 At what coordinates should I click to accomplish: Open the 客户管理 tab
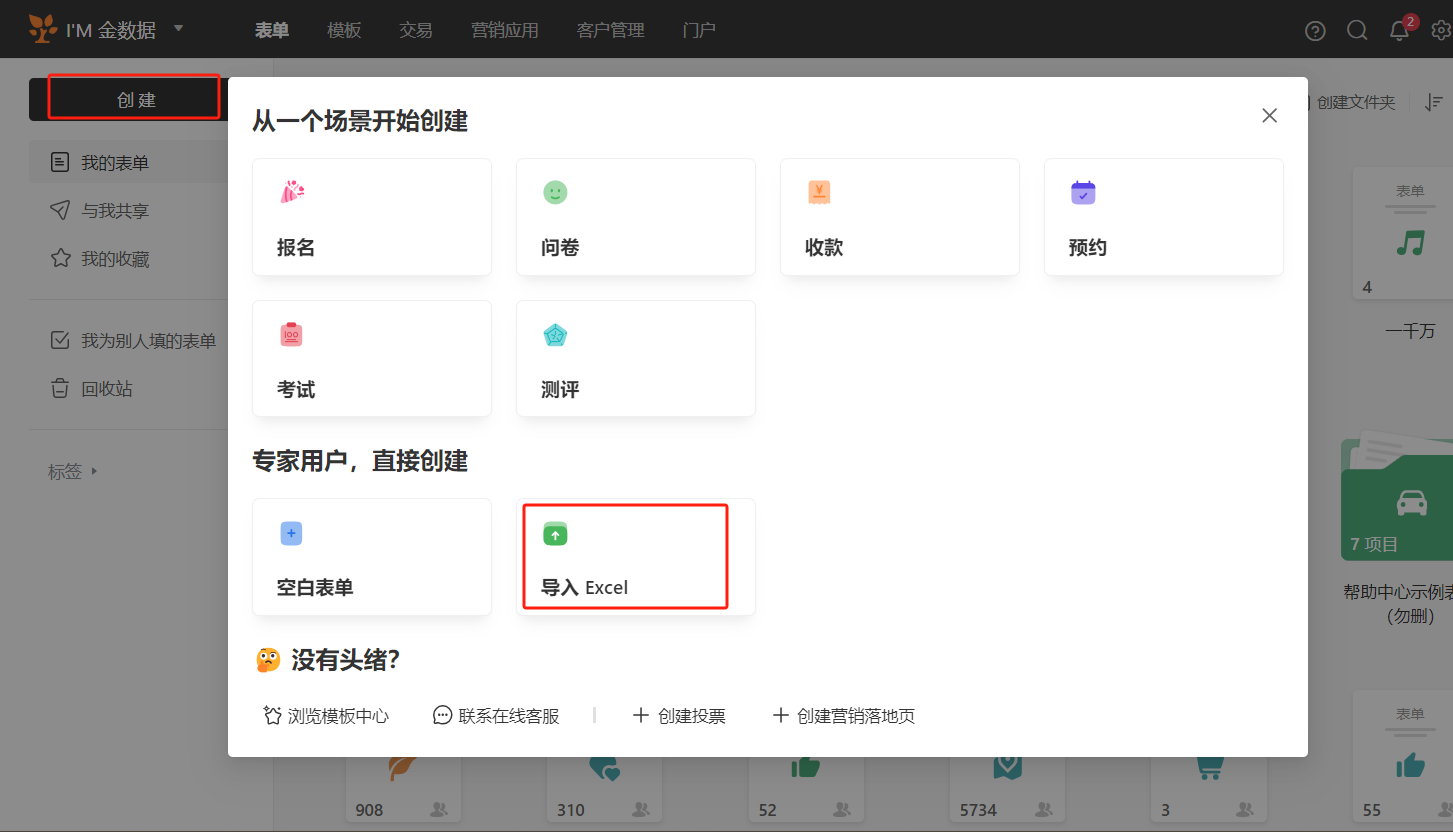point(611,30)
